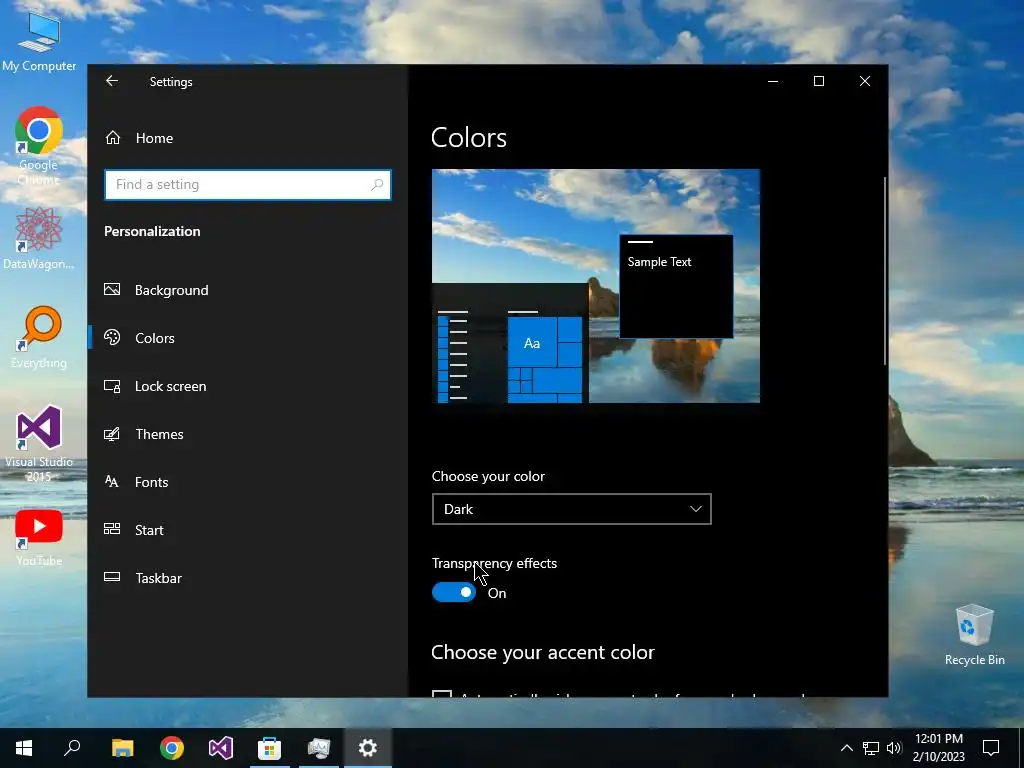Close the Settings window

click(x=865, y=81)
